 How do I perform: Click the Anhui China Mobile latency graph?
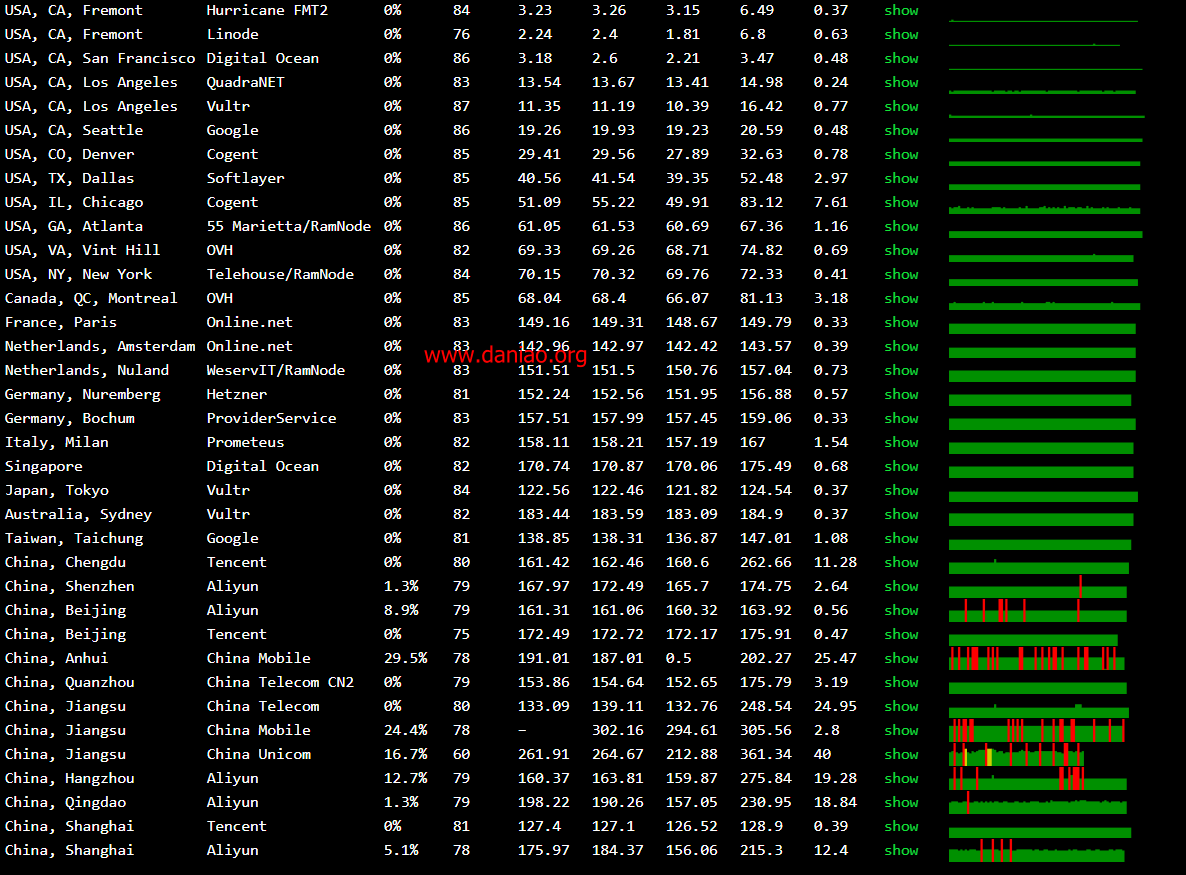(x=1037, y=659)
